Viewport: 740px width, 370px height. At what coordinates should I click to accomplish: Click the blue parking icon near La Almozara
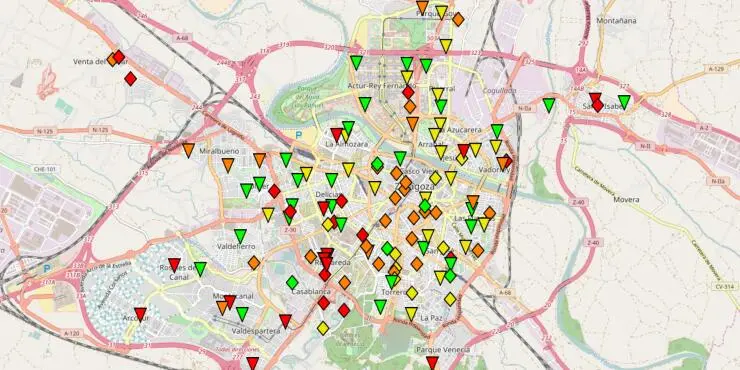[x=298, y=135]
